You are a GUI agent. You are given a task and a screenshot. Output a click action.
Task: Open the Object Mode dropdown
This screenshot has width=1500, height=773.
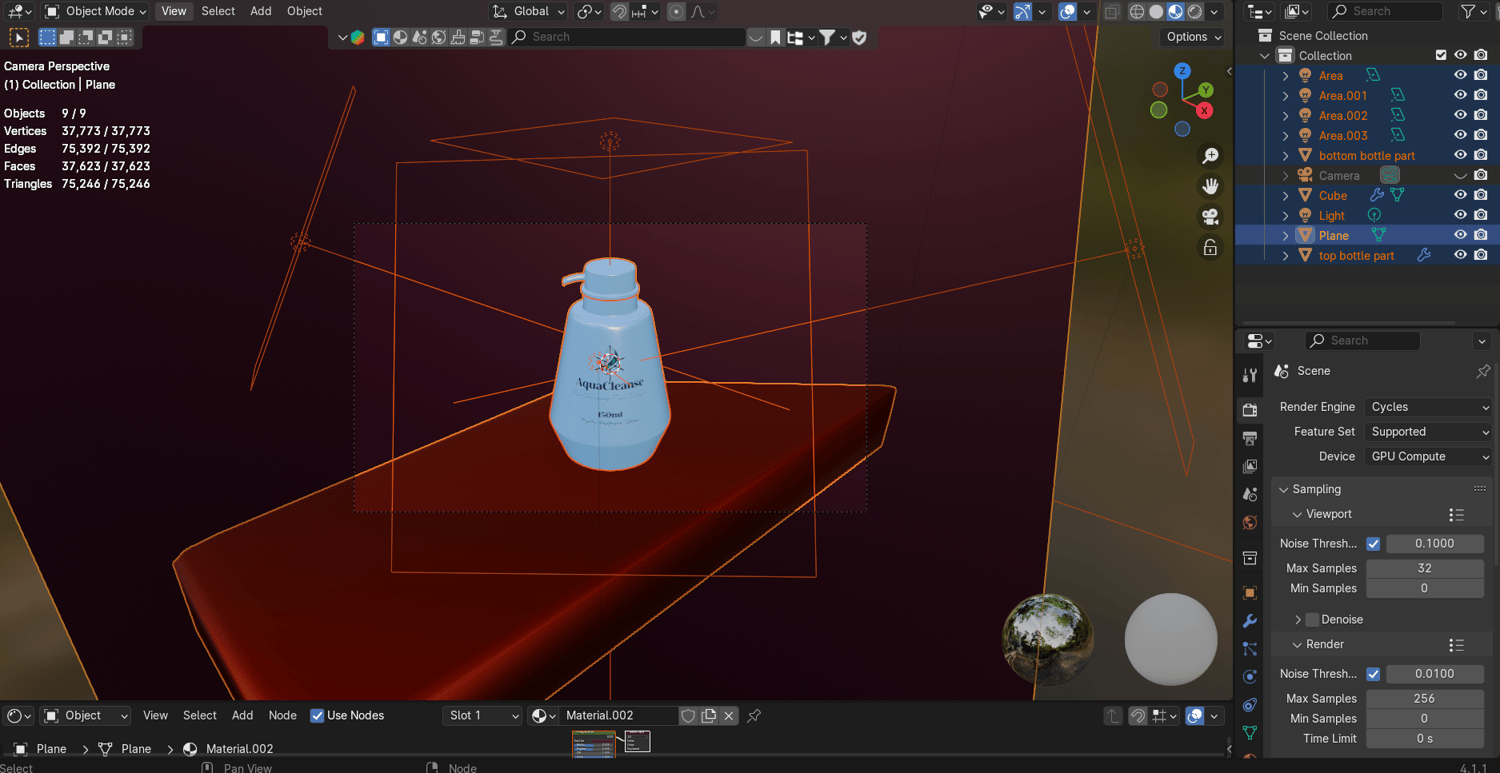(x=96, y=12)
